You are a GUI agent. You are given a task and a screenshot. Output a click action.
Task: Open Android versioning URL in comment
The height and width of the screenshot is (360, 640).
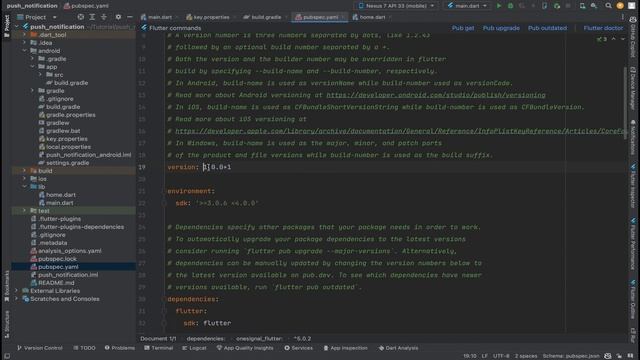[x=436, y=95]
